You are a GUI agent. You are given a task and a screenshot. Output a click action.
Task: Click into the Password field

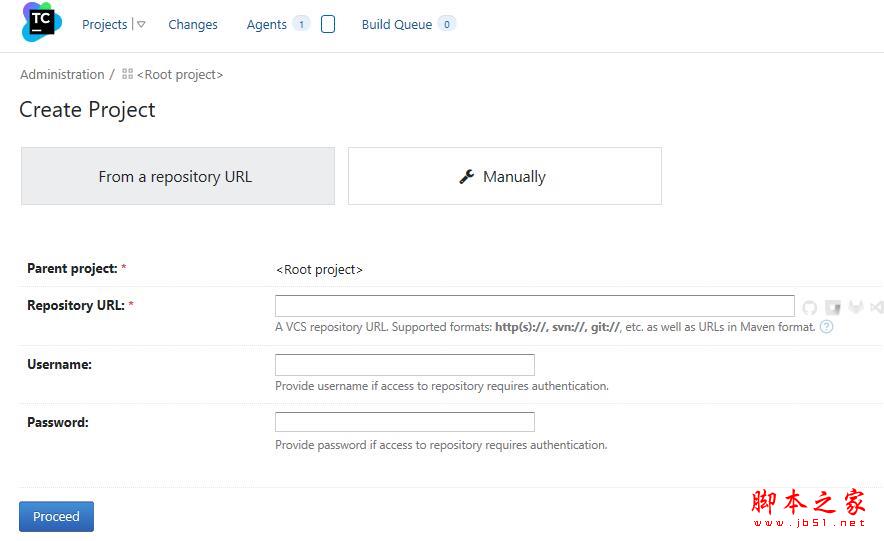[x=404, y=422]
